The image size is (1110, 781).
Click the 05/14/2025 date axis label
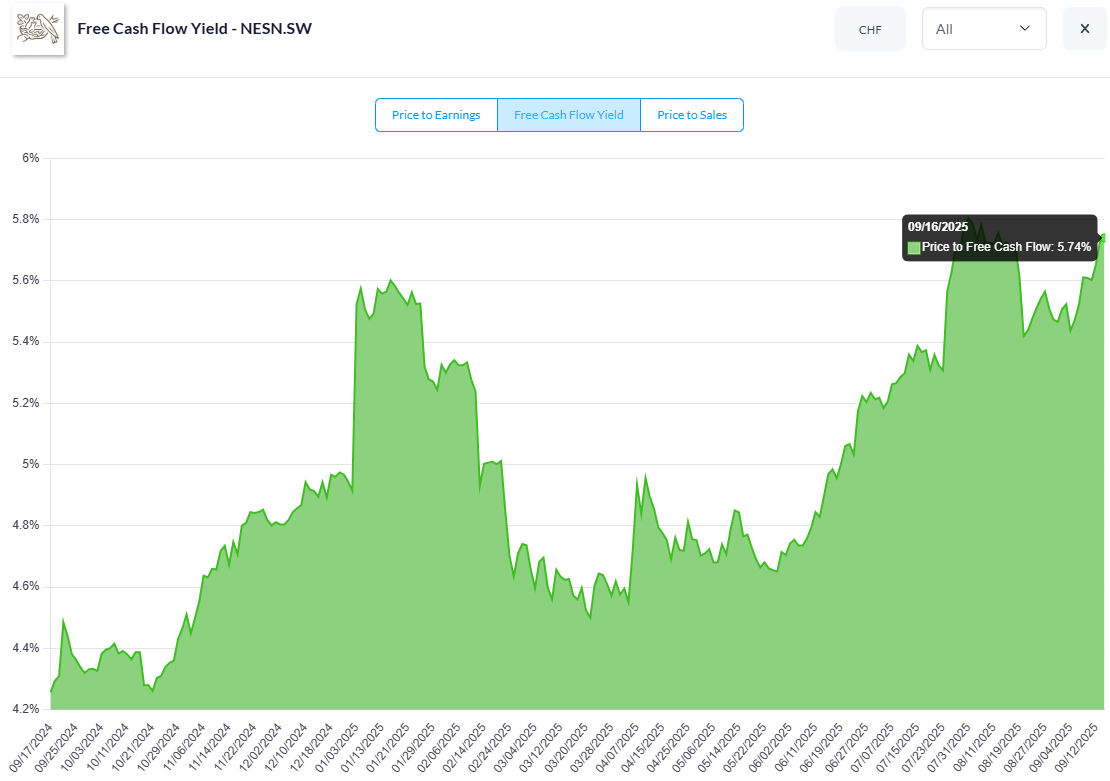[720, 747]
